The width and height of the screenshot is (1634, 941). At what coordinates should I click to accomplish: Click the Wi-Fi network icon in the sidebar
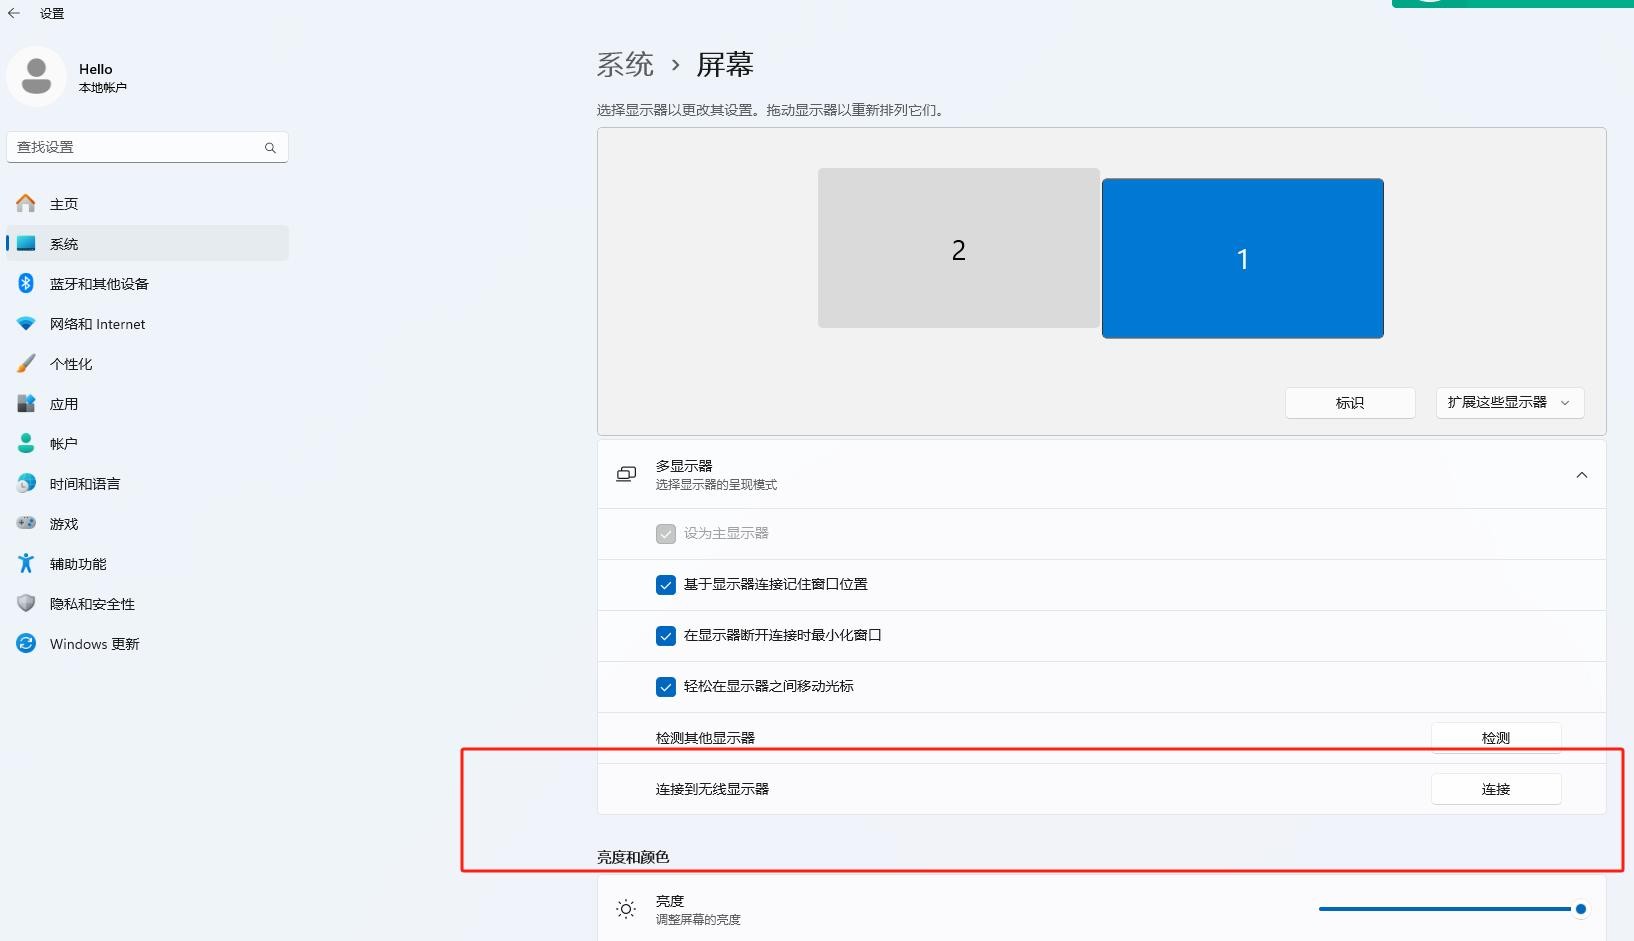click(26, 324)
